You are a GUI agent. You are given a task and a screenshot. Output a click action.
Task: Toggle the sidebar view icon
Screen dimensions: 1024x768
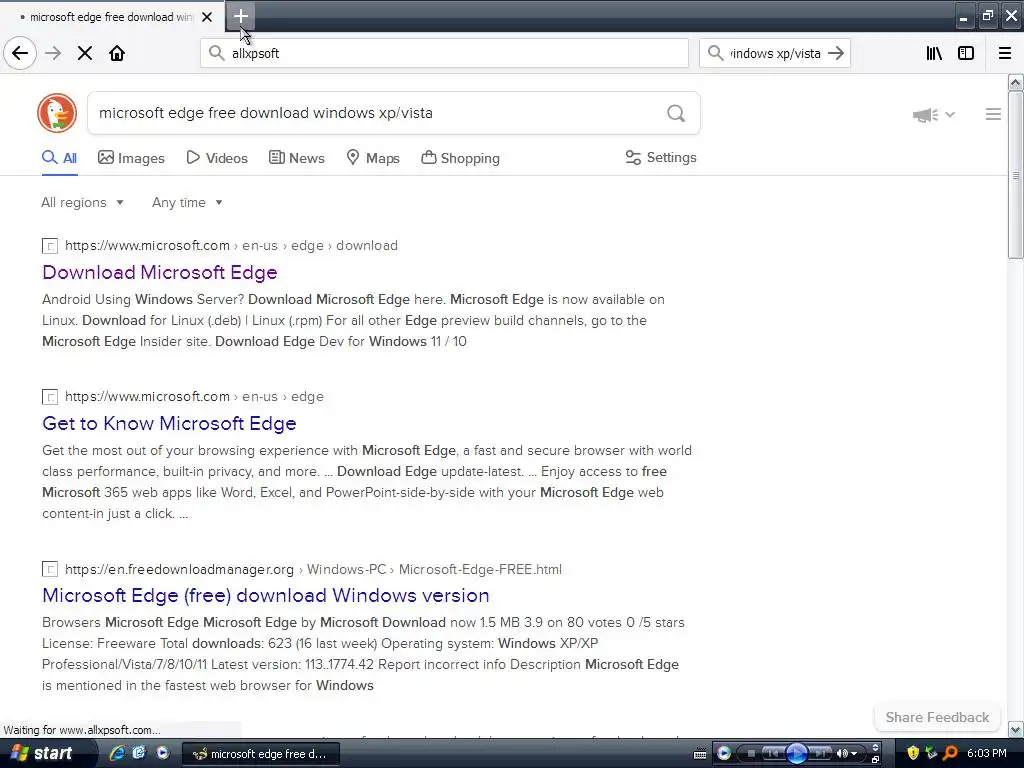[966, 53]
